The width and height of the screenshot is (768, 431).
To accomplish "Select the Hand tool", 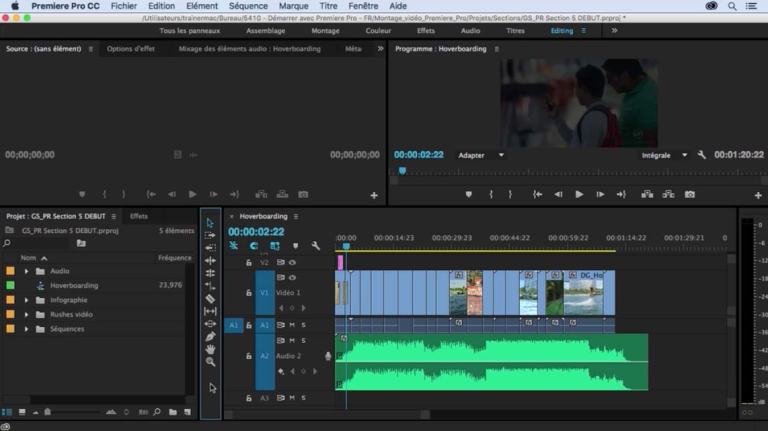I will tap(210, 349).
